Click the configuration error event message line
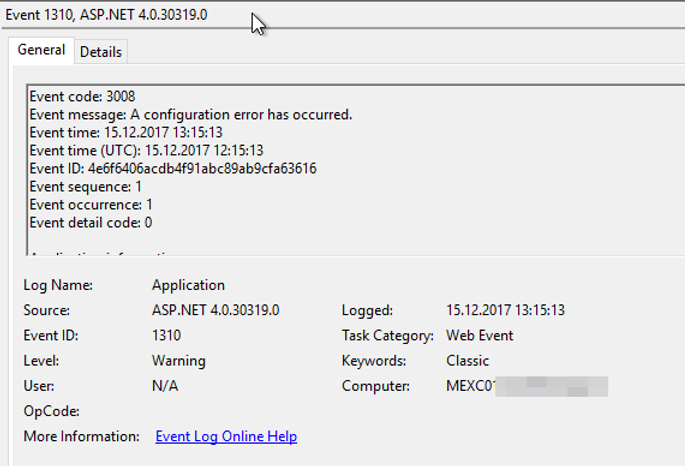 [x=190, y=114]
